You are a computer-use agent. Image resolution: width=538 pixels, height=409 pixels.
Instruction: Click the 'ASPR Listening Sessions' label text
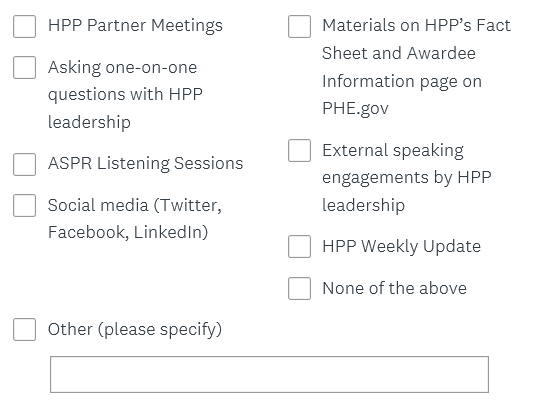pyautogui.click(x=145, y=164)
